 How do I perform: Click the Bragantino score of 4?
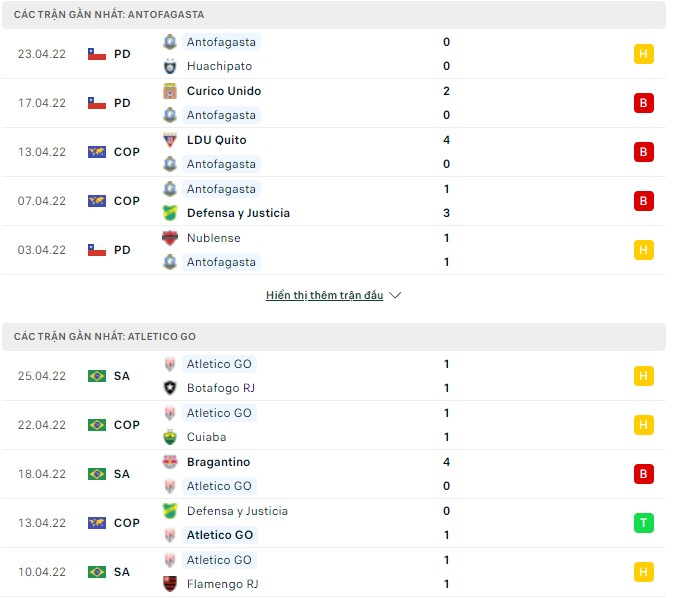coord(446,462)
